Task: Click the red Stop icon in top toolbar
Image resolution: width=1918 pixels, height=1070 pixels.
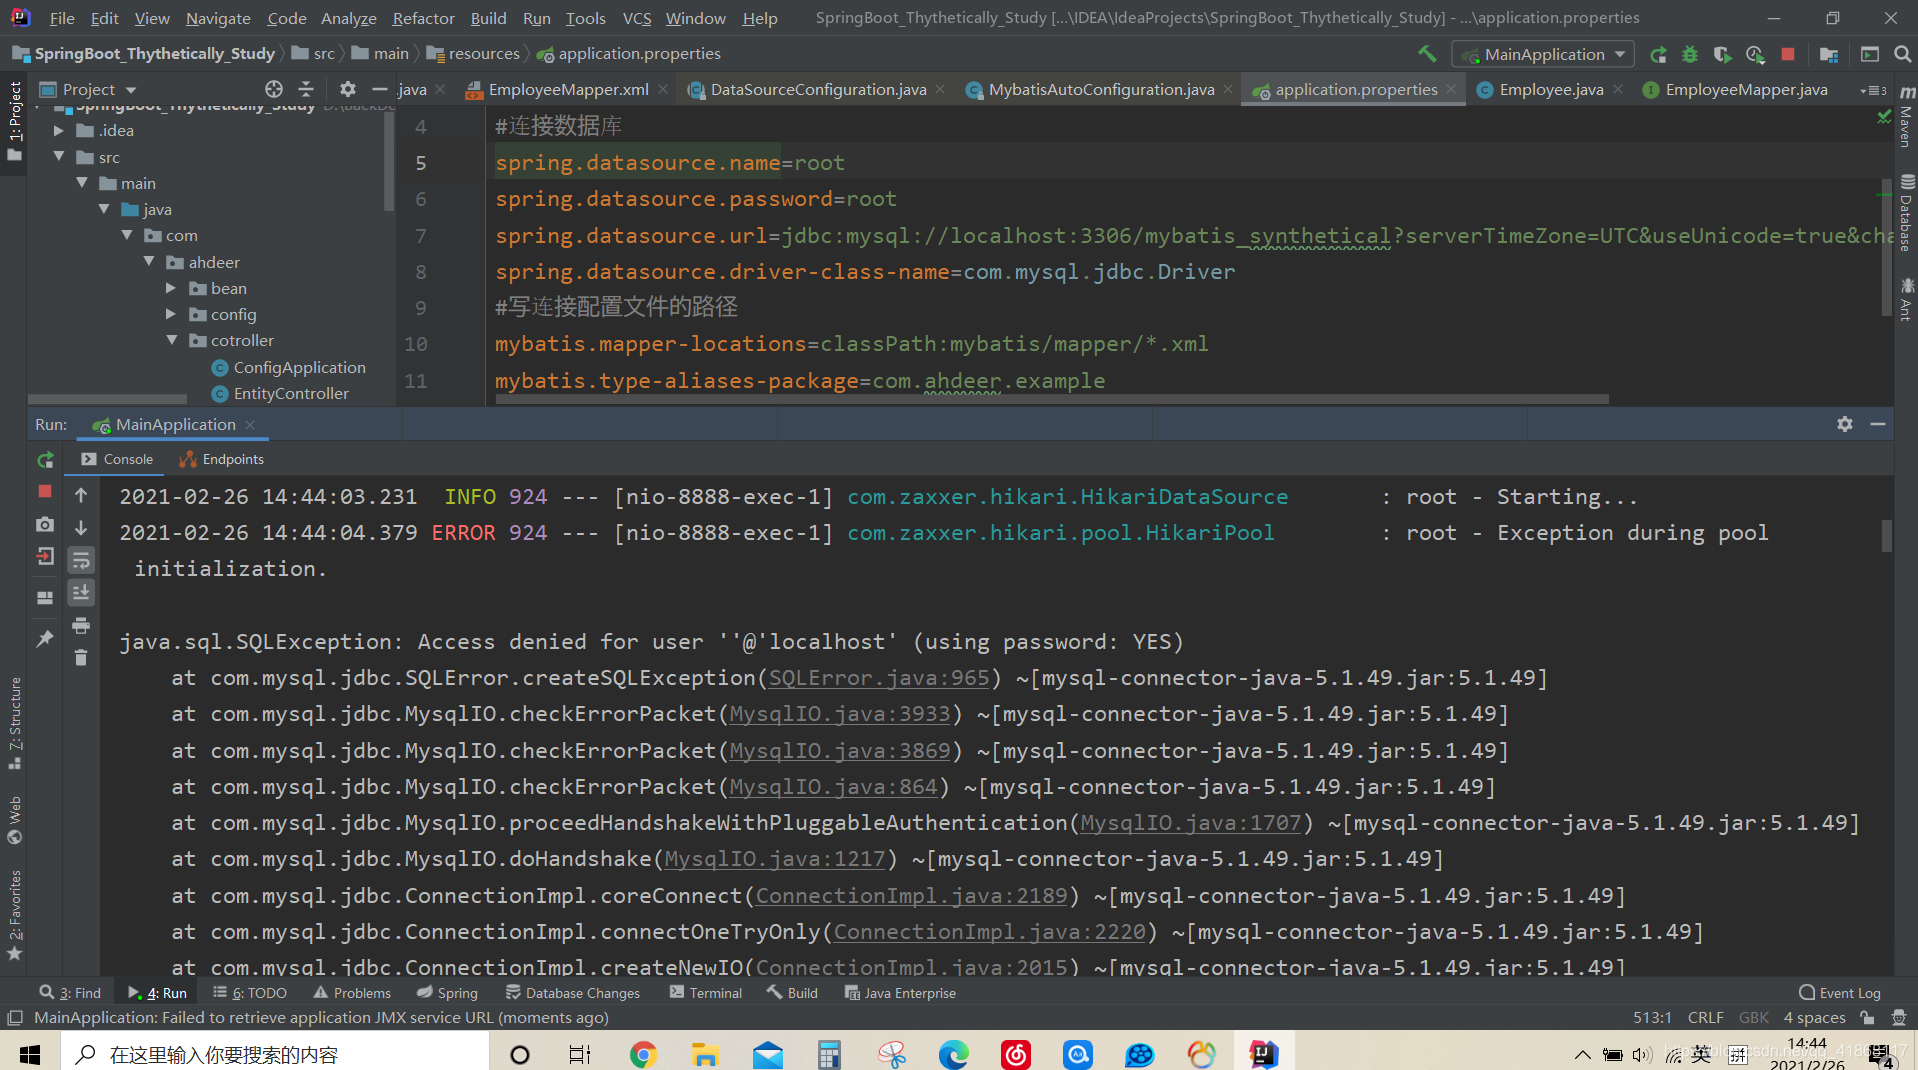Action: 1788,54
